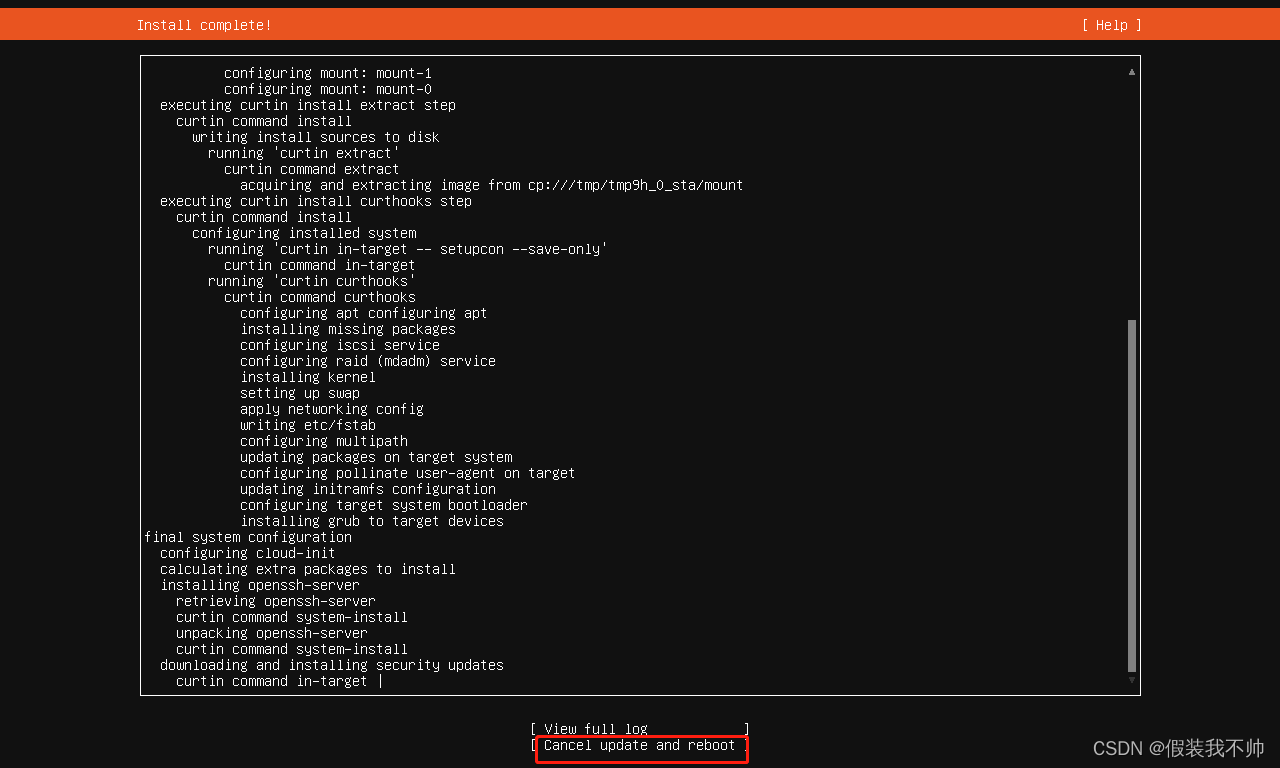This screenshot has height=768, width=1280.
Task: Select the 'installing kernel' log line
Action: click(308, 377)
